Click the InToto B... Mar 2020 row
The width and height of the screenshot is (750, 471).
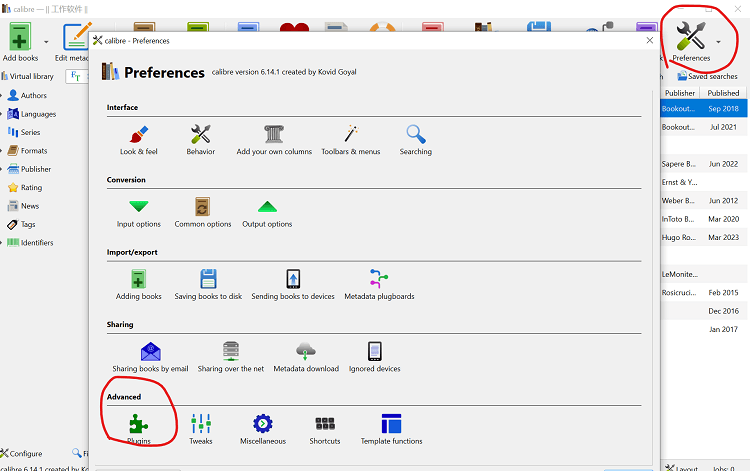coord(704,219)
